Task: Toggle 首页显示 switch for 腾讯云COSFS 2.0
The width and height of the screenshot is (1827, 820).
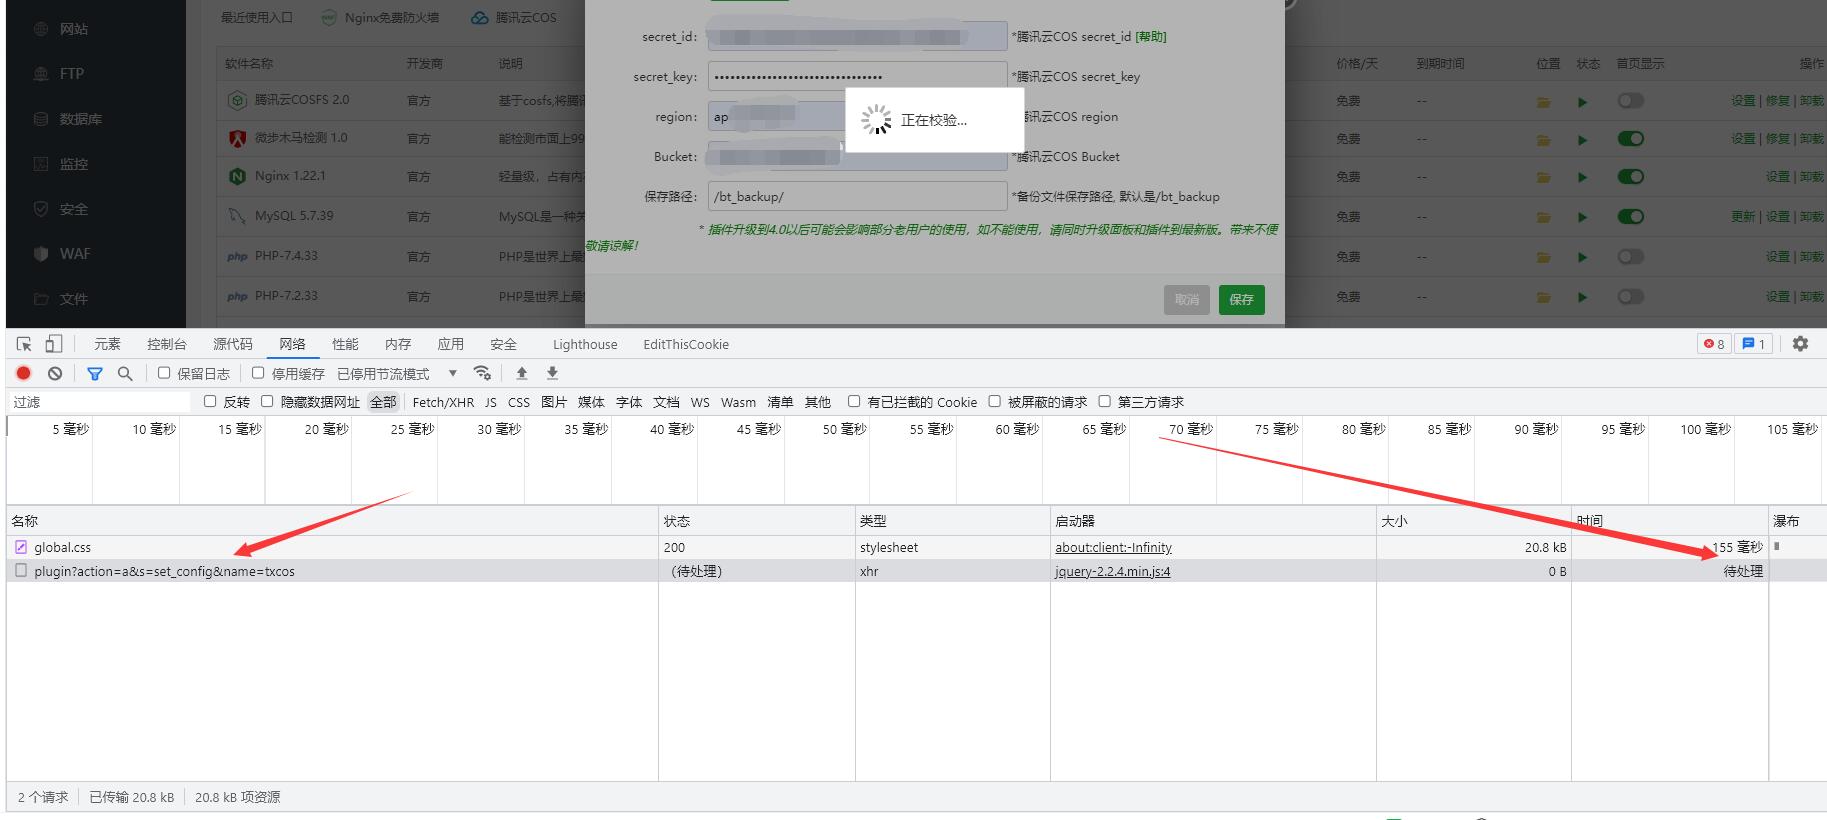Action: click(1631, 101)
